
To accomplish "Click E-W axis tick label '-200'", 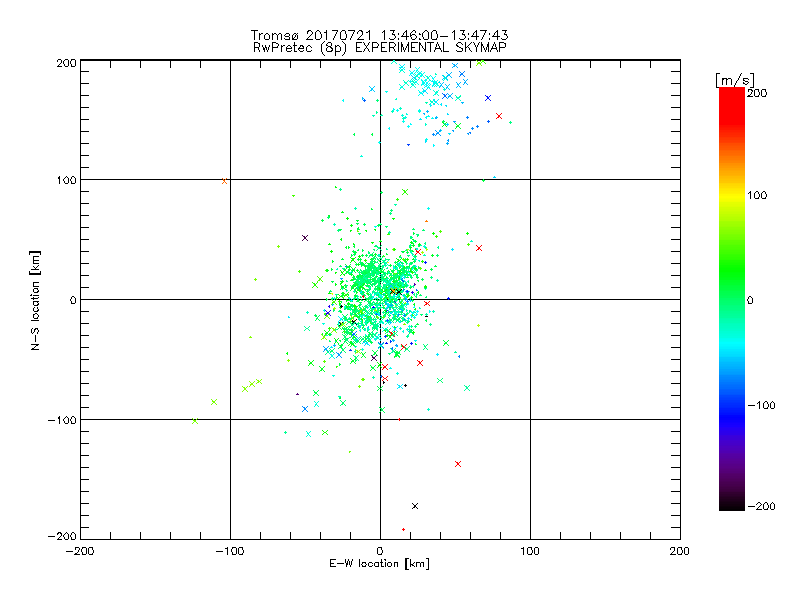I will coord(80,552).
